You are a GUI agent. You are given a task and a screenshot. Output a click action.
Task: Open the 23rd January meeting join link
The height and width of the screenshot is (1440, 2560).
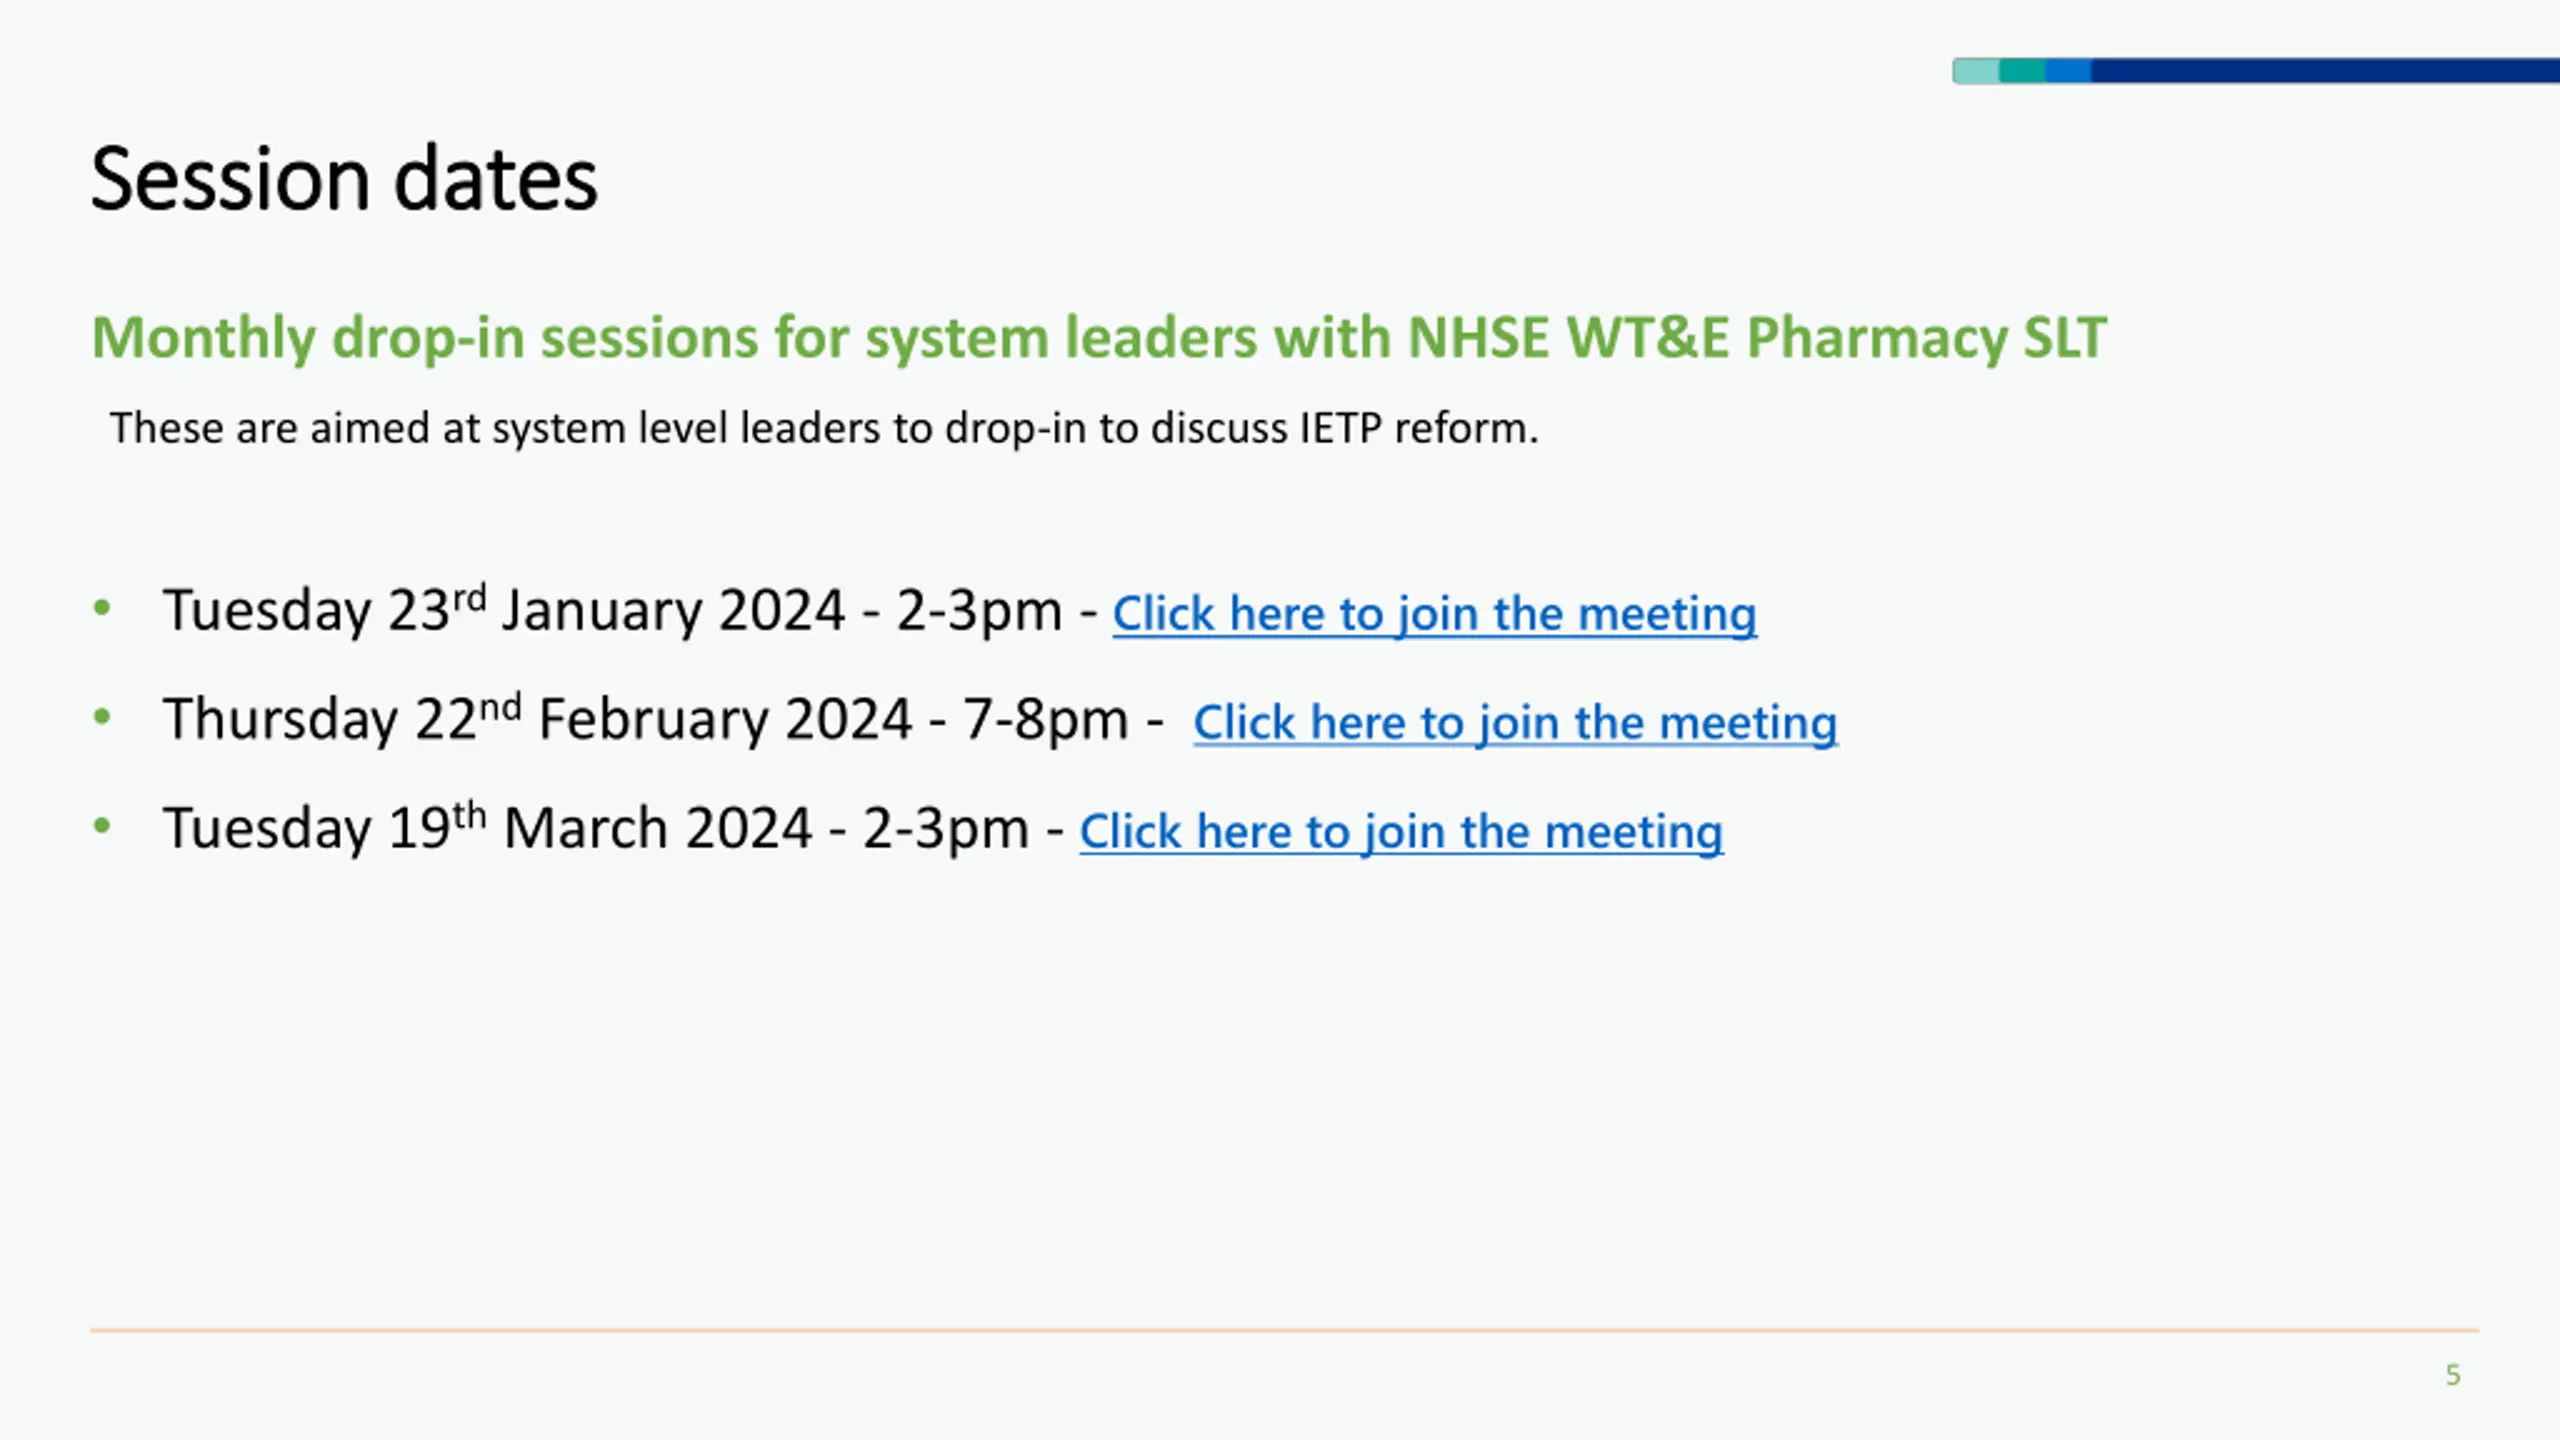[x=1434, y=613]
